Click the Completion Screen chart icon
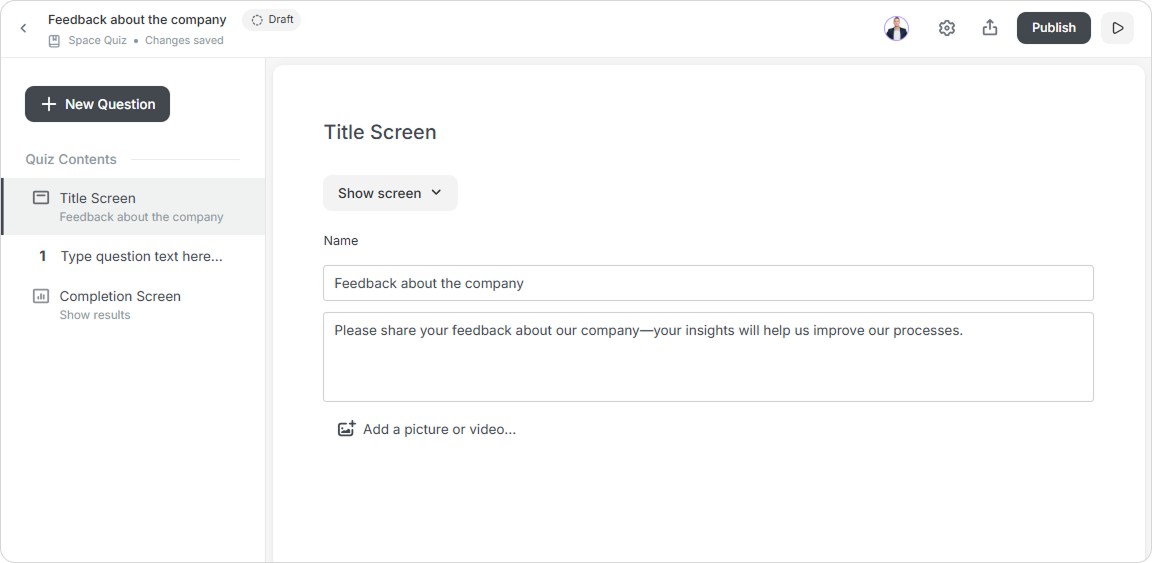This screenshot has height=563, width=1152. tap(41, 296)
